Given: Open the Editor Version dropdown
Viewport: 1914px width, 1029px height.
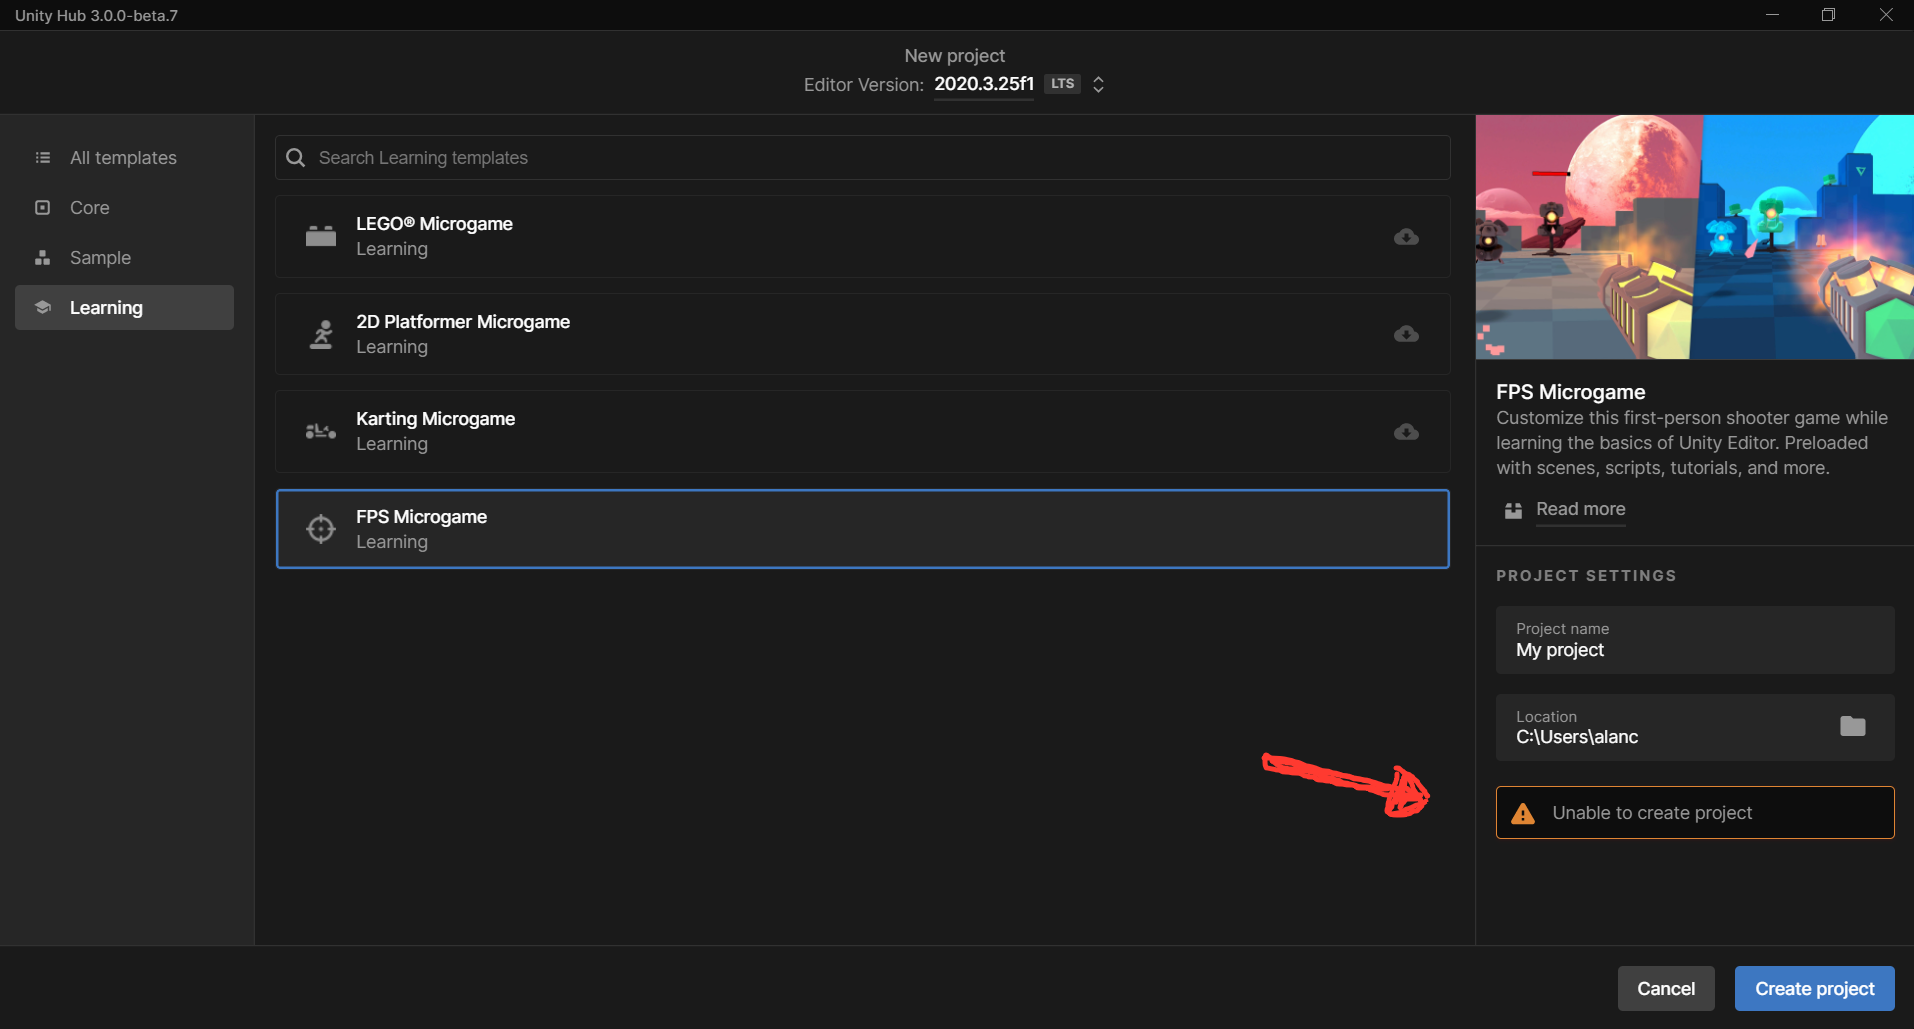Looking at the screenshot, I should [x=984, y=84].
